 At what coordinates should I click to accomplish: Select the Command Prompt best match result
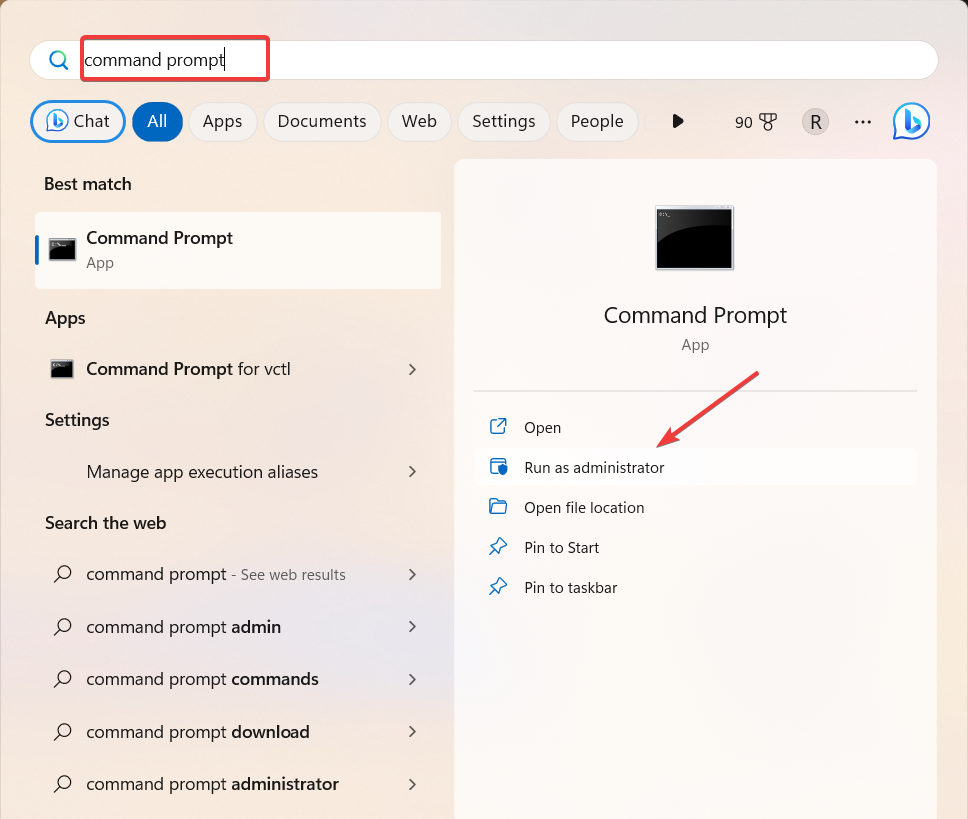pos(238,250)
